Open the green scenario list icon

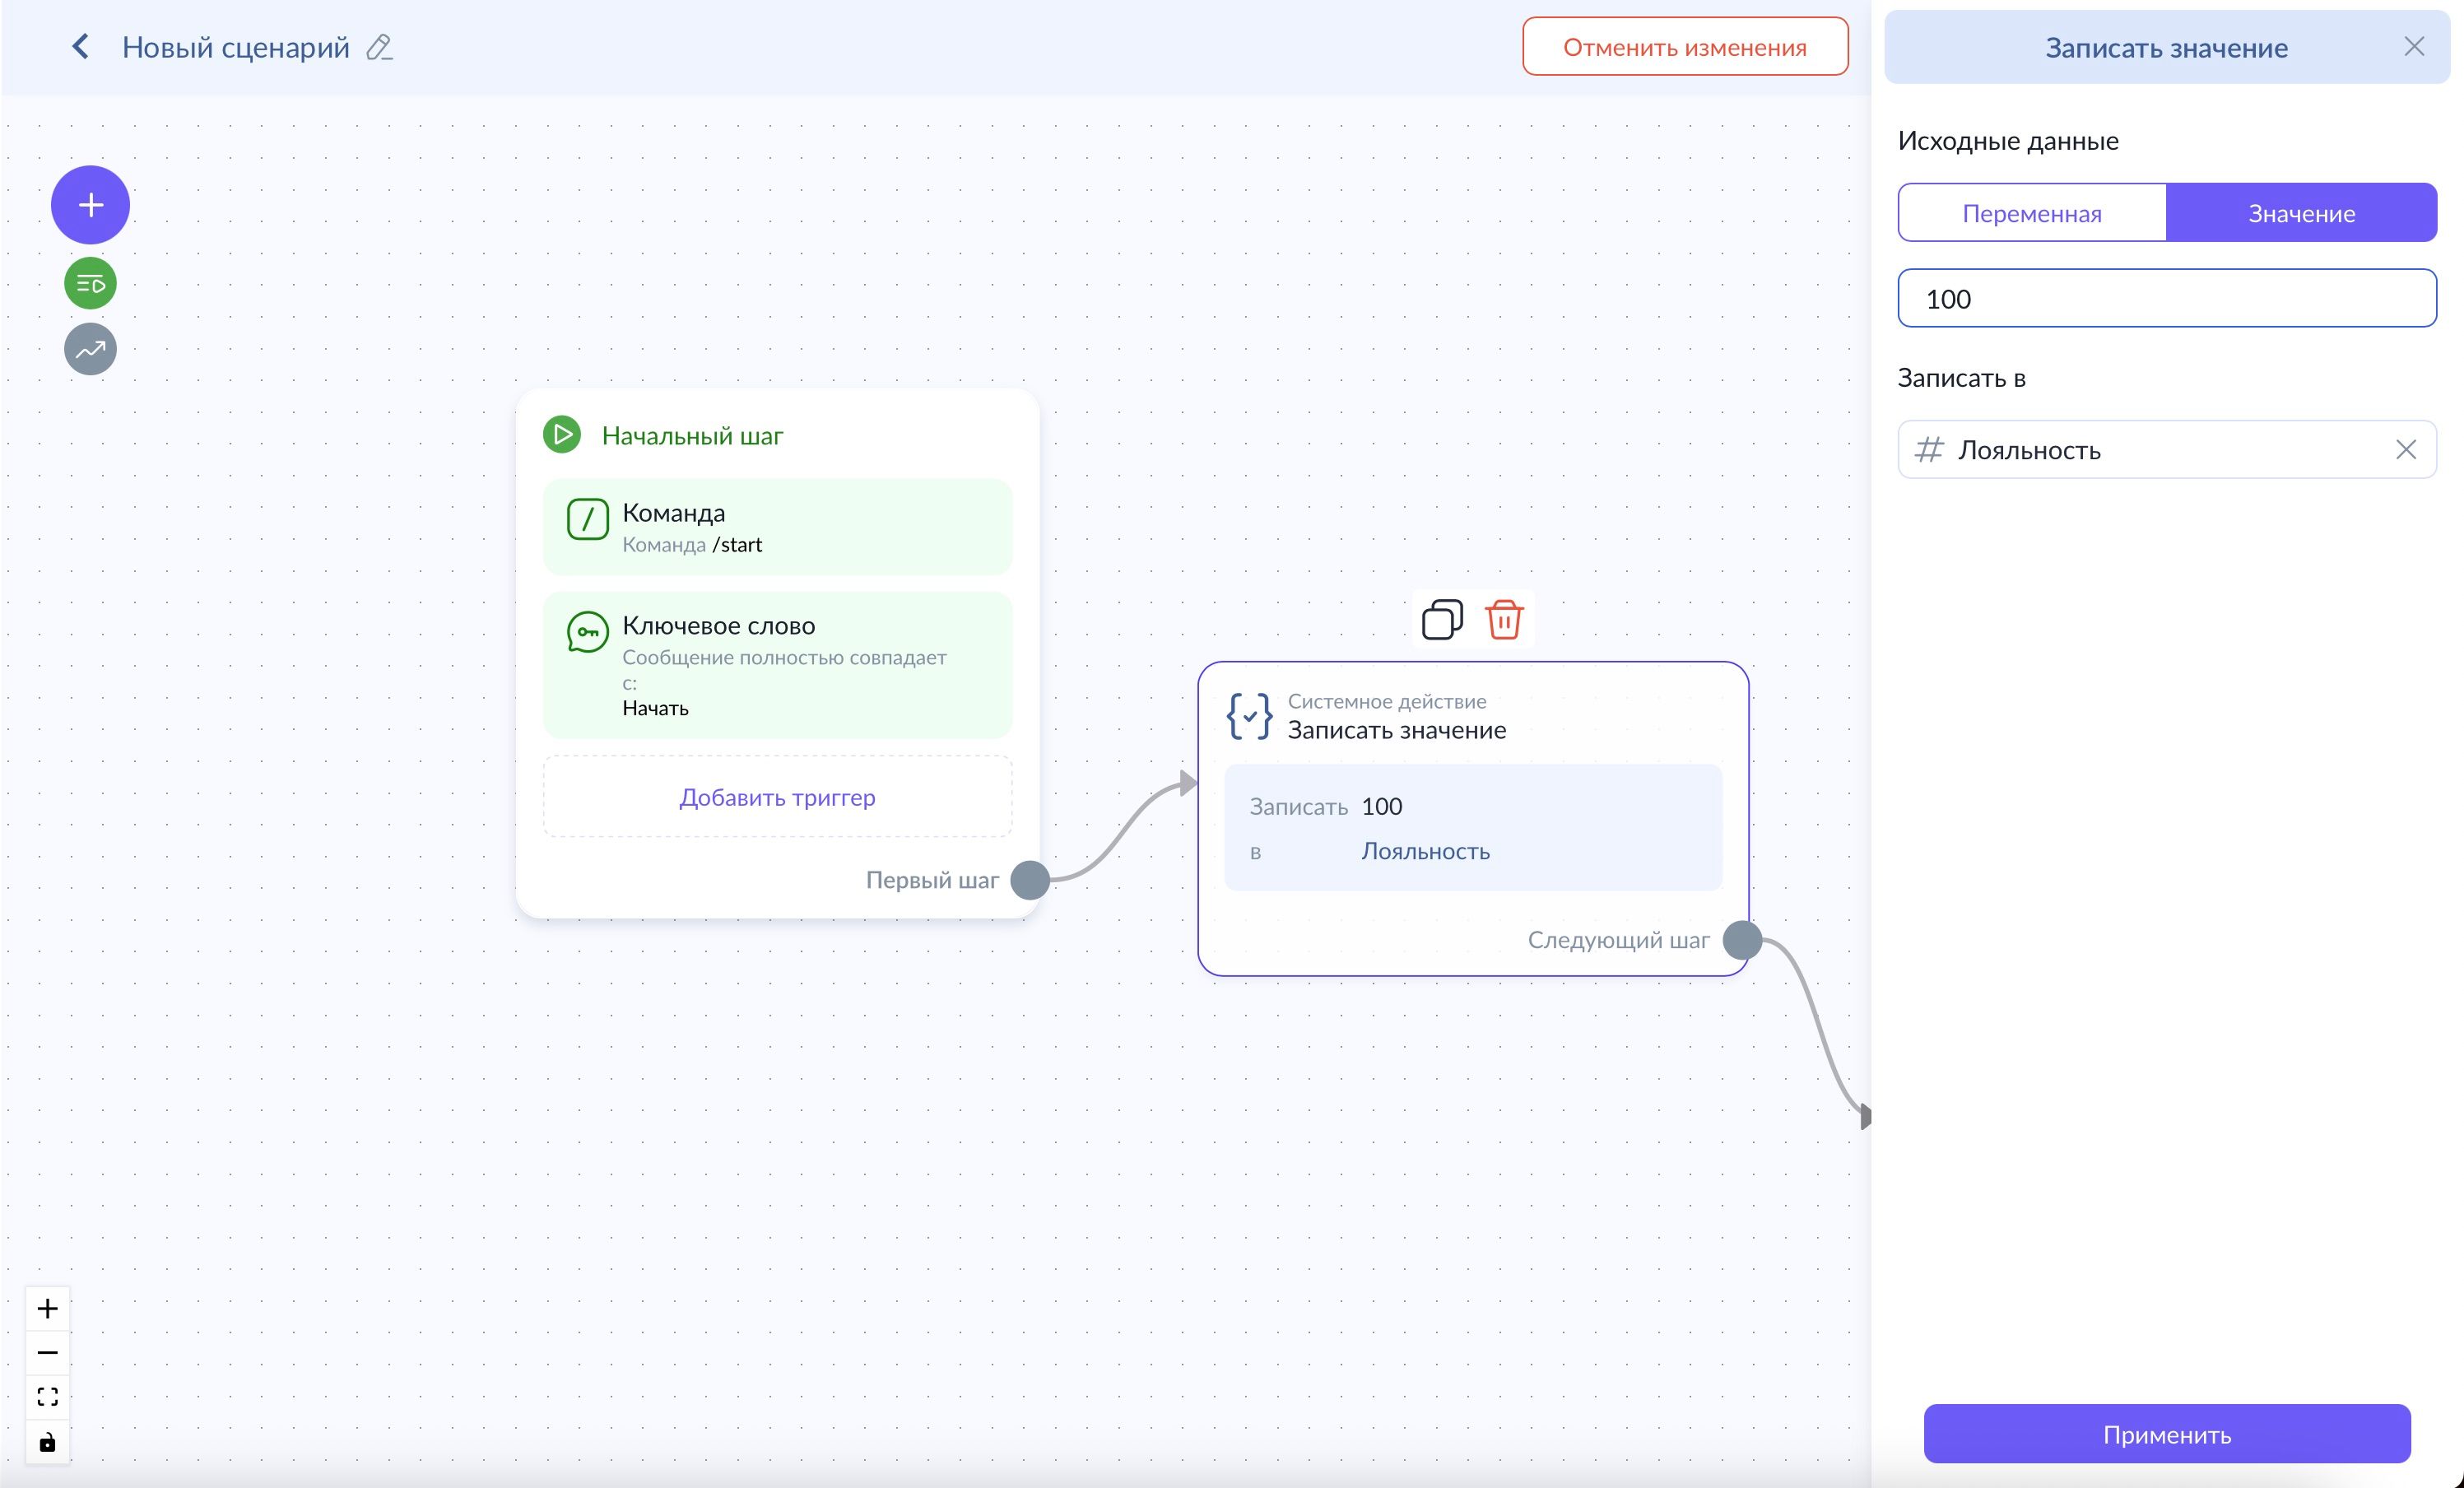[x=90, y=284]
